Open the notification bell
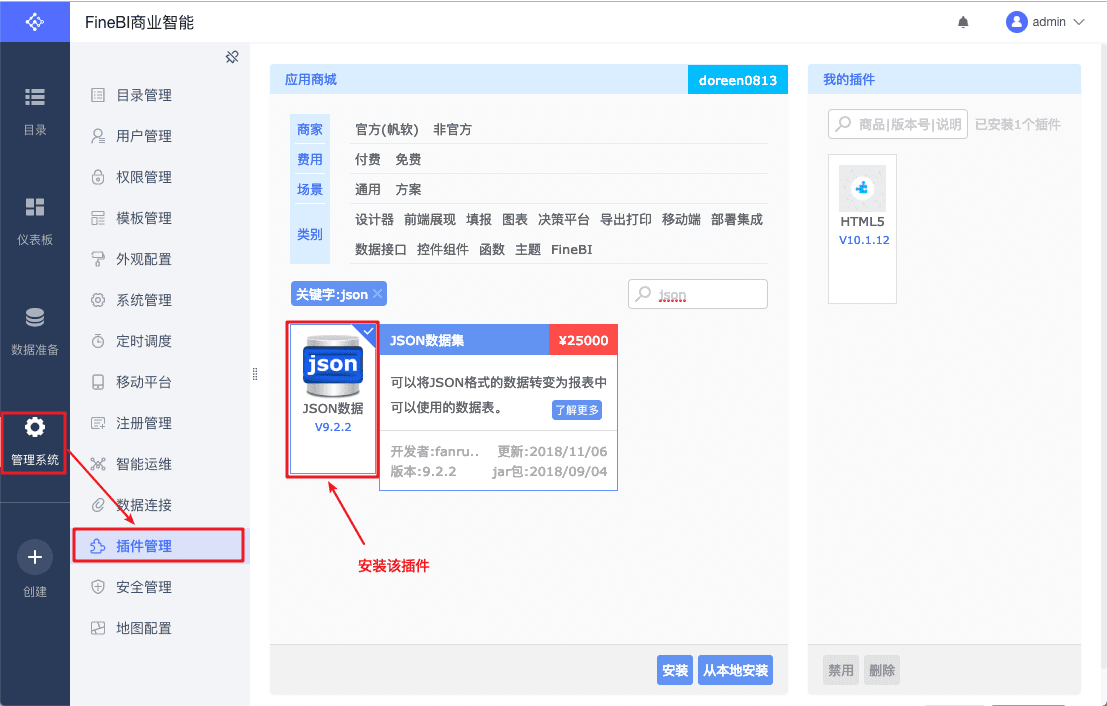The width and height of the screenshot is (1107, 706). [x=963, y=22]
